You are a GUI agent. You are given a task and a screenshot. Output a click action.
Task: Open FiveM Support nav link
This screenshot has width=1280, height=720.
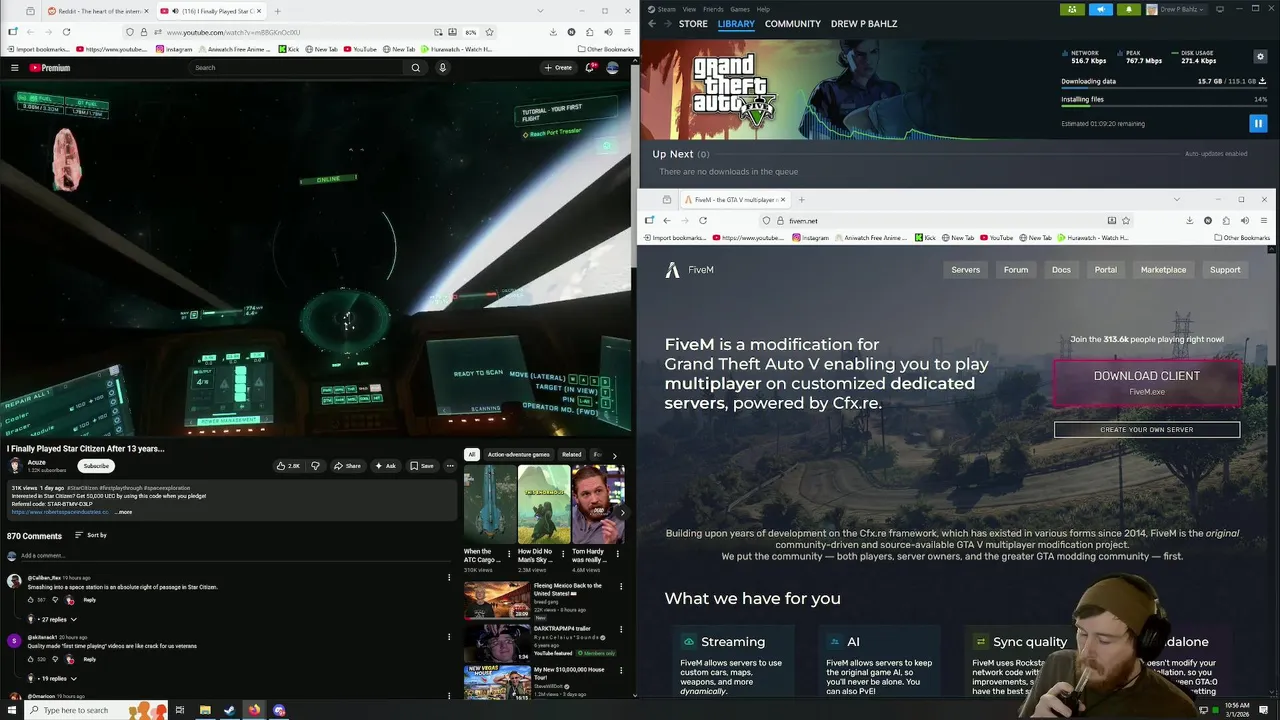coord(1225,269)
